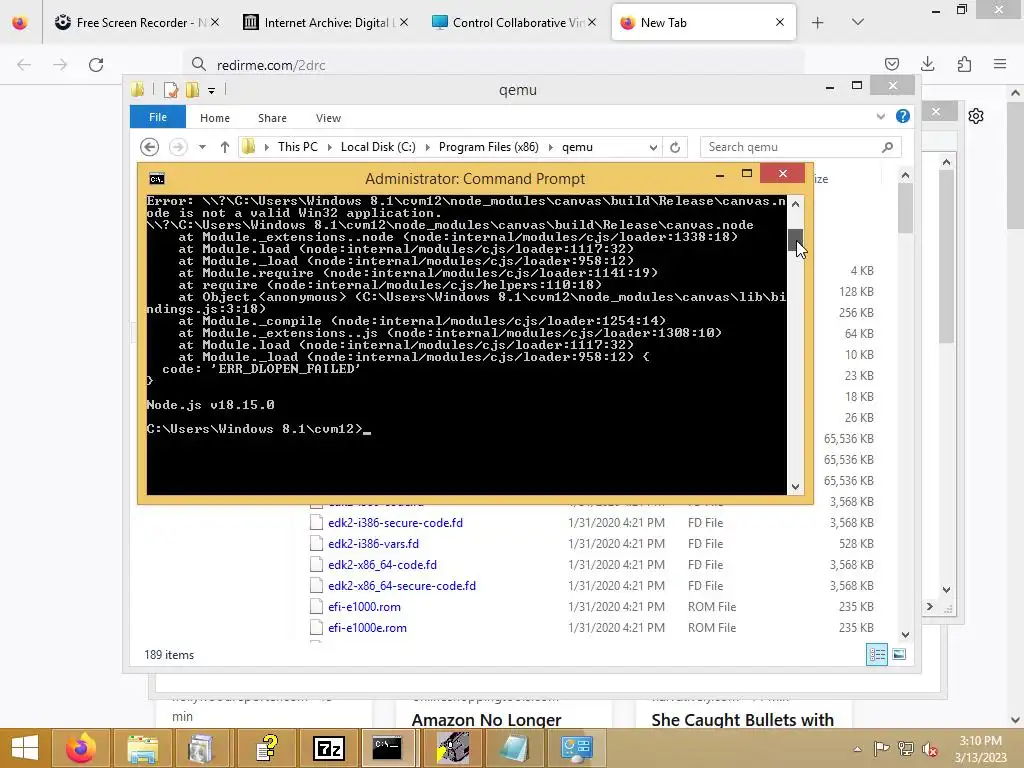Click the redirme.com address bar
Image resolution: width=1024 pixels, height=768 pixels.
tap(496, 65)
